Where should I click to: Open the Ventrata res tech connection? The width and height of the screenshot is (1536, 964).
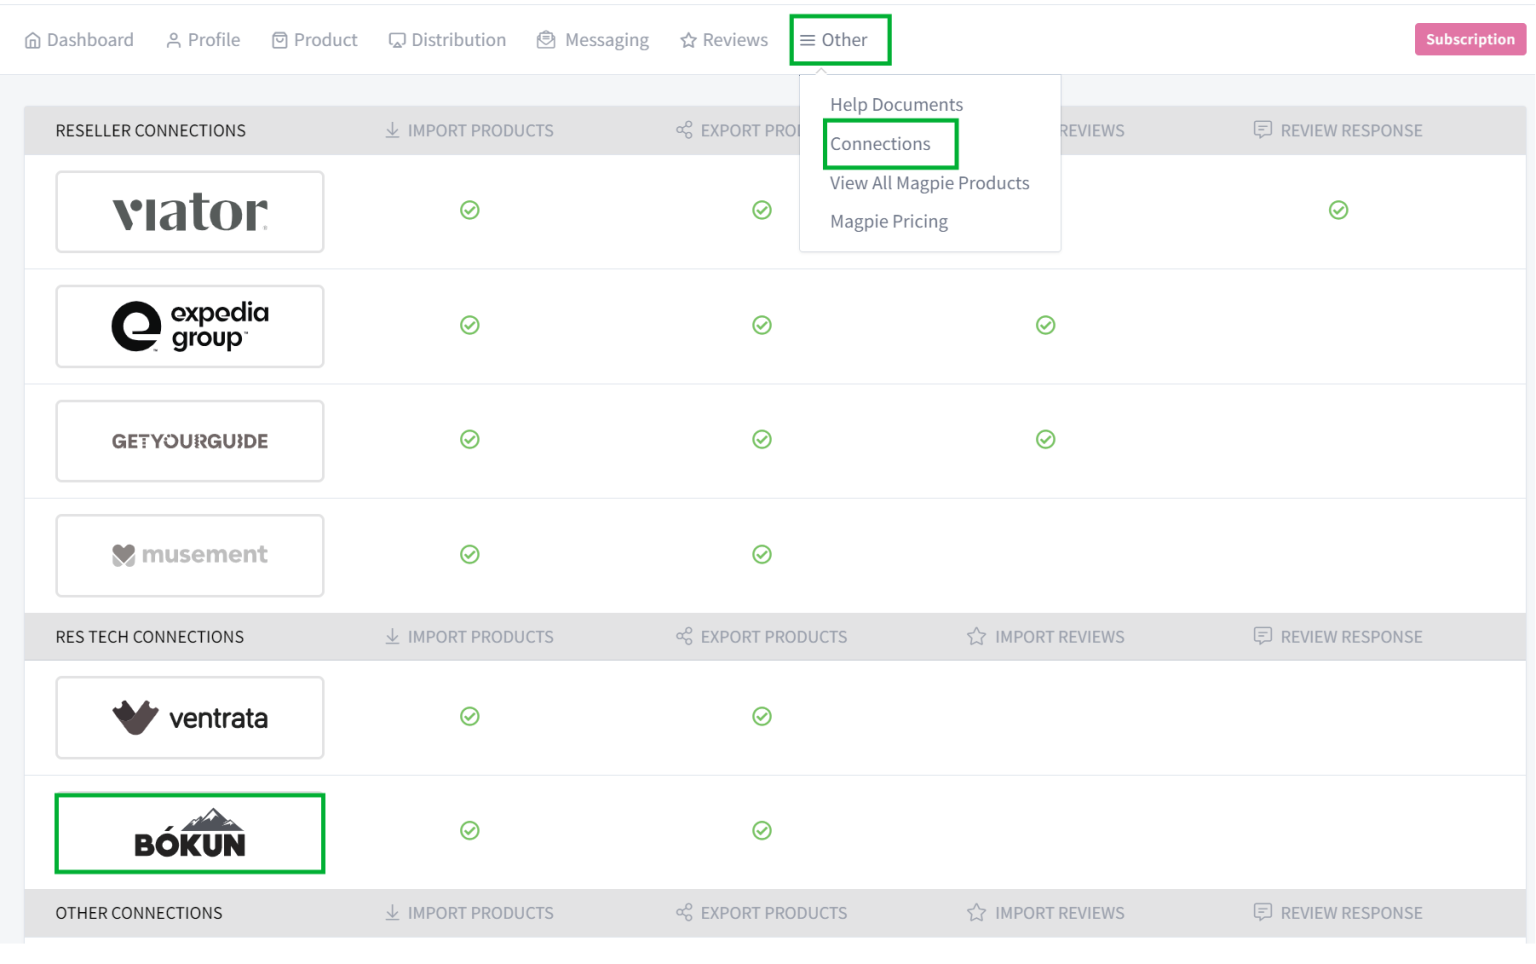coord(190,717)
